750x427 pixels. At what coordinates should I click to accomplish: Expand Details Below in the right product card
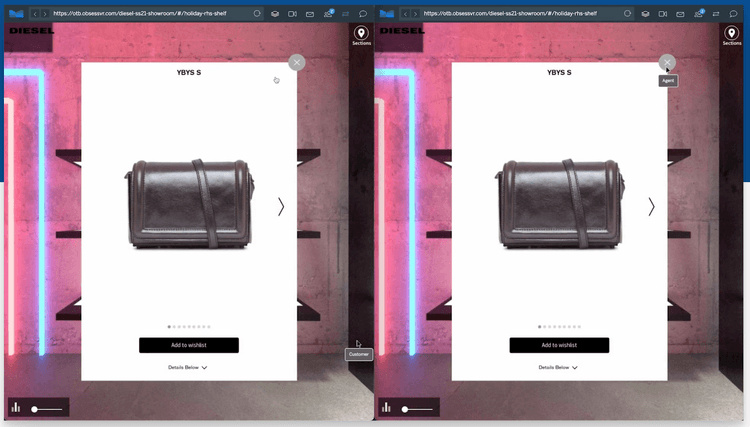[x=558, y=368]
